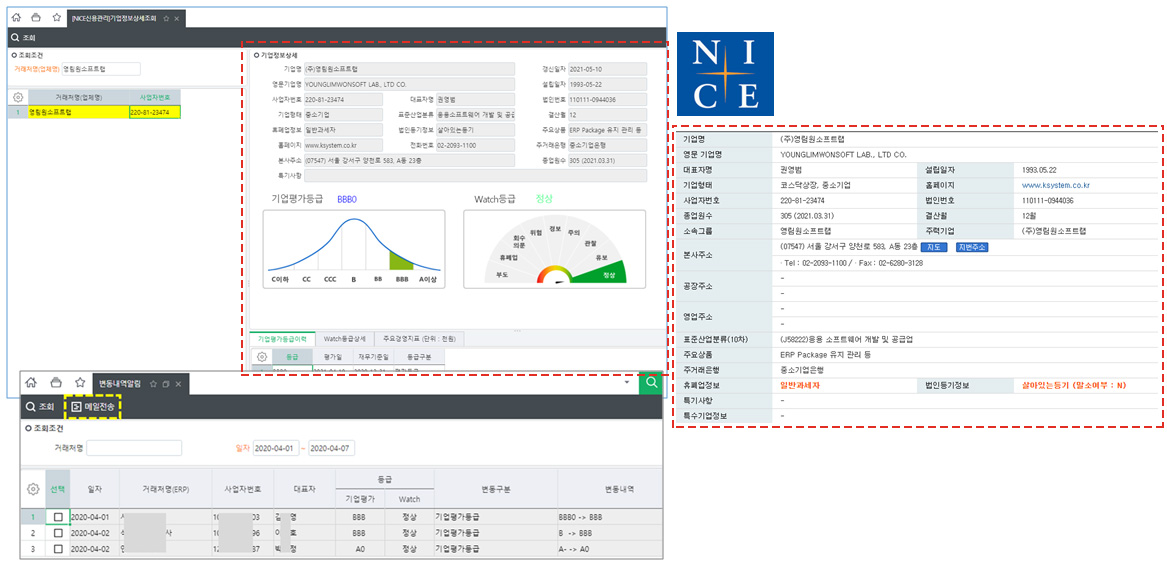Viewport: 1167px width, 568px height.
Task: Run 조회 search in the 기업정보상세조회 window
Action: [23, 37]
